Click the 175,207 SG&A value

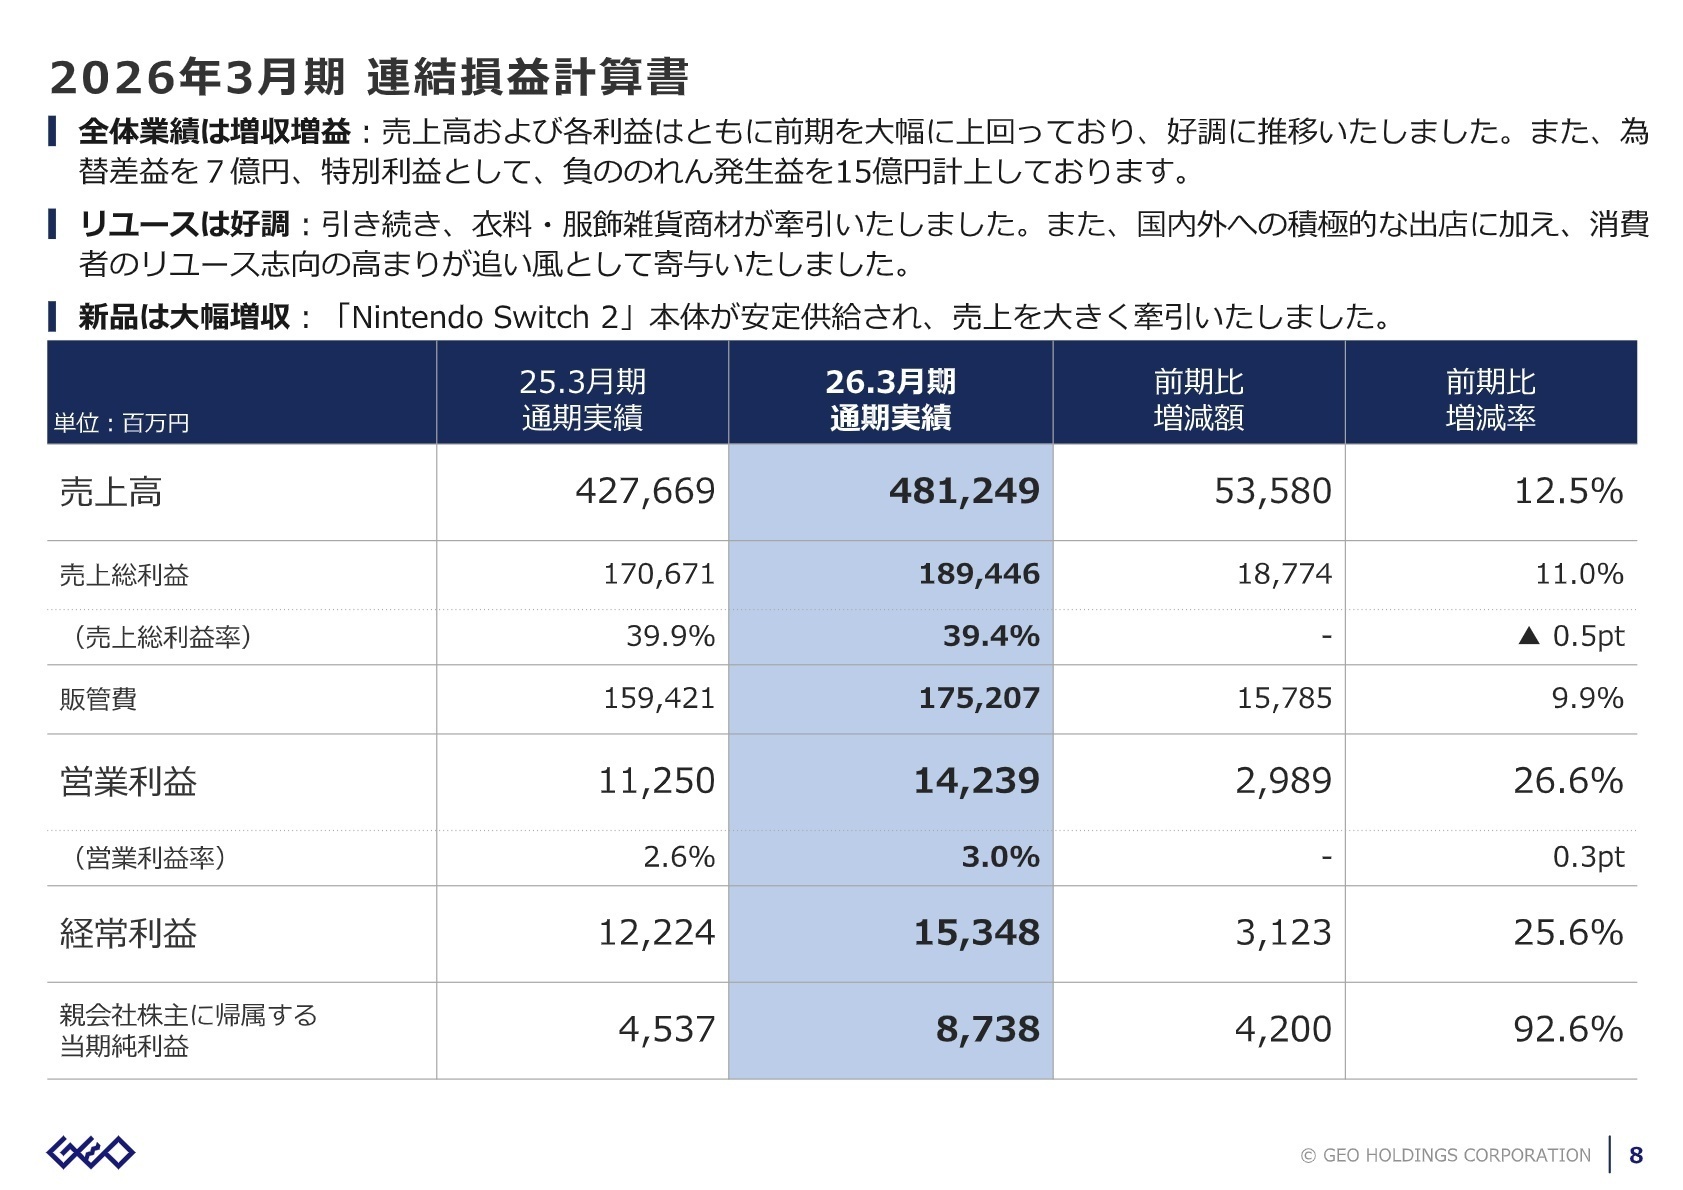979,698
